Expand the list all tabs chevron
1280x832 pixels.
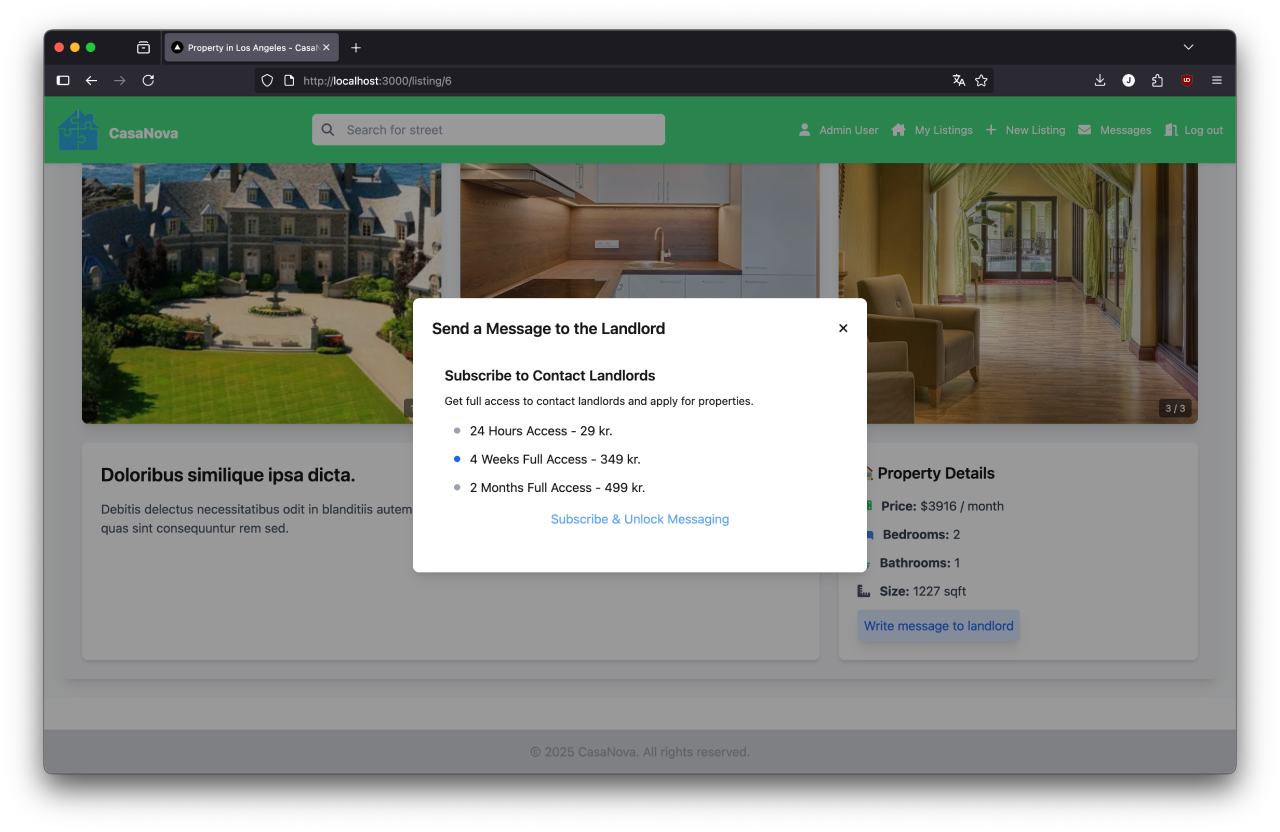pyautogui.click(x=1188, y=47)
